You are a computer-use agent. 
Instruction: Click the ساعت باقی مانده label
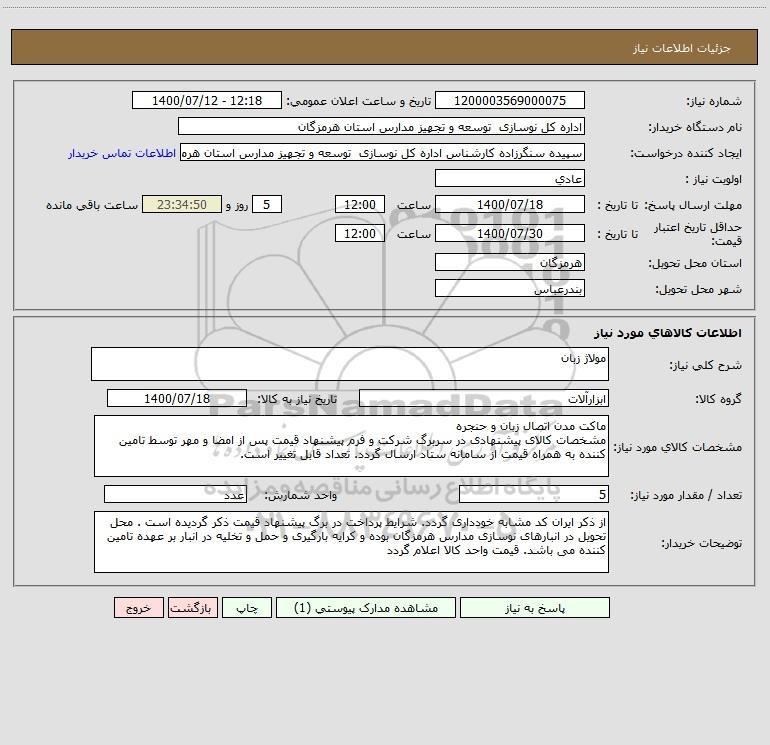(x=92, y=205)
